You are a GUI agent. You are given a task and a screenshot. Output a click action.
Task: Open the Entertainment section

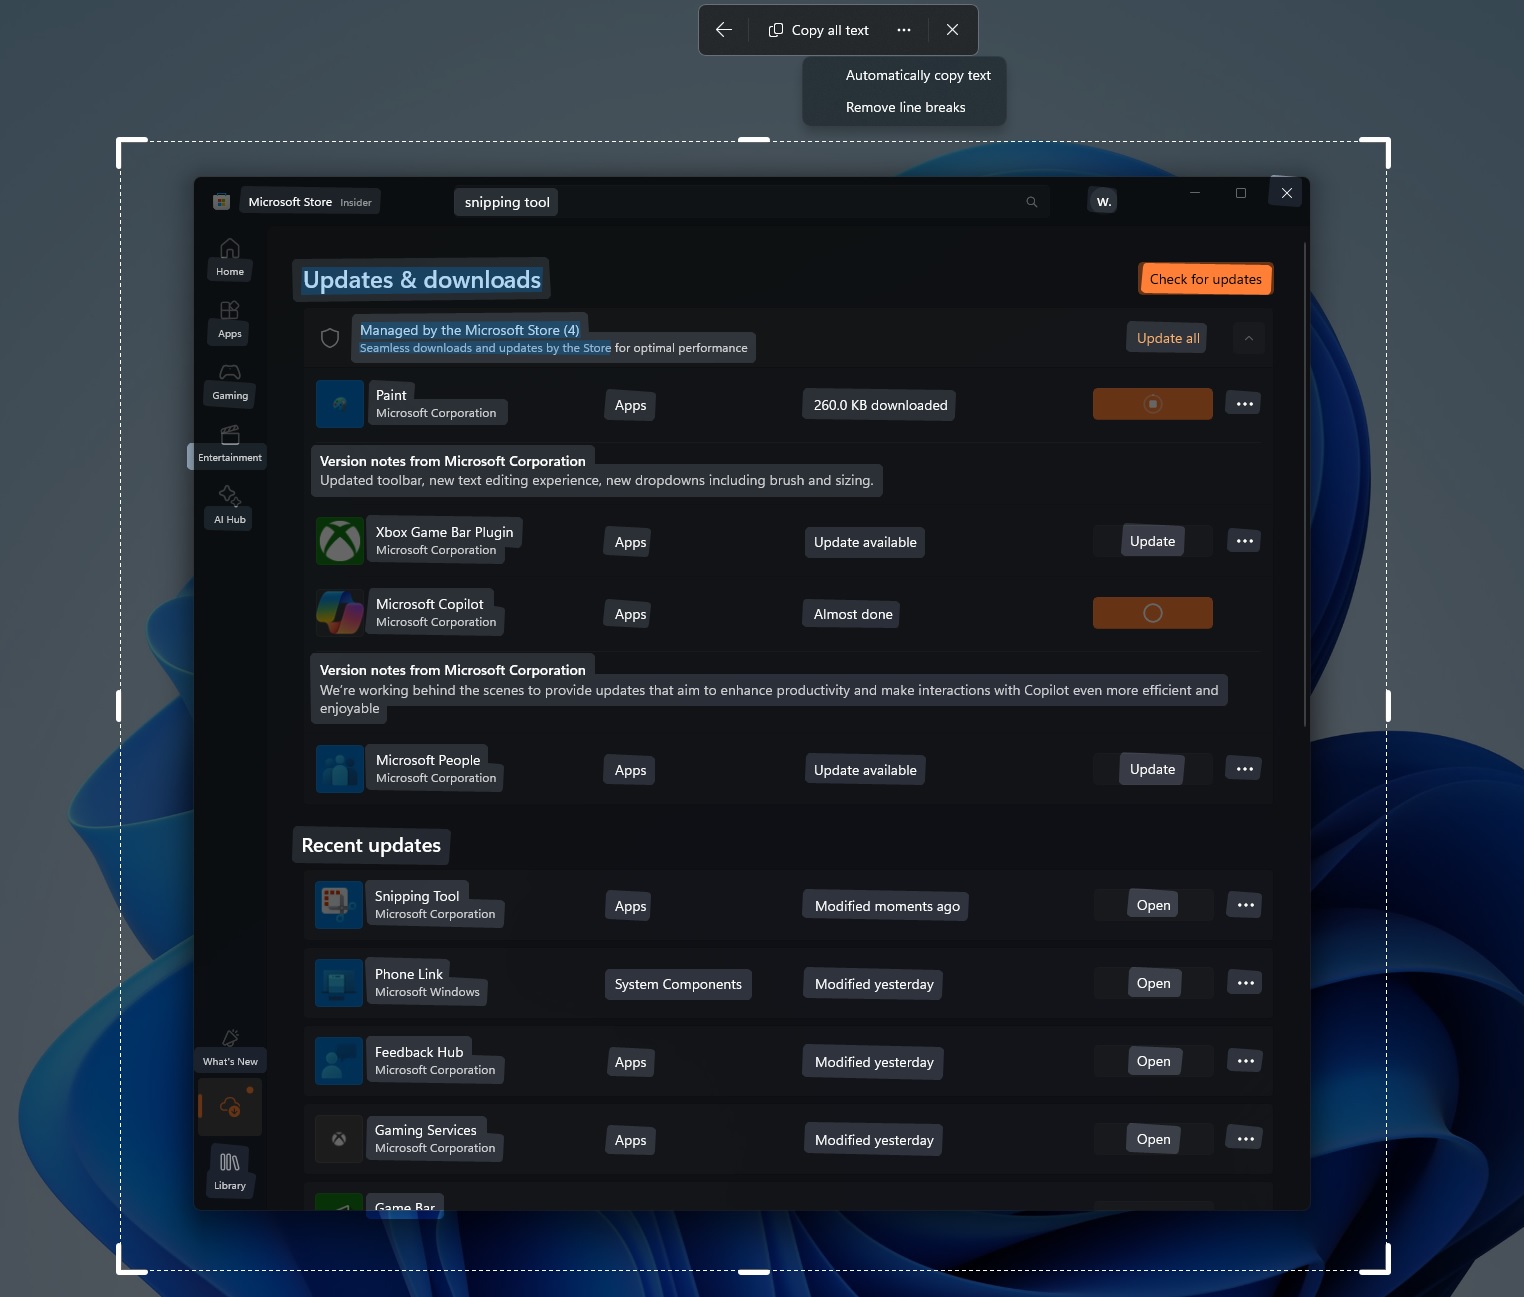229,443
